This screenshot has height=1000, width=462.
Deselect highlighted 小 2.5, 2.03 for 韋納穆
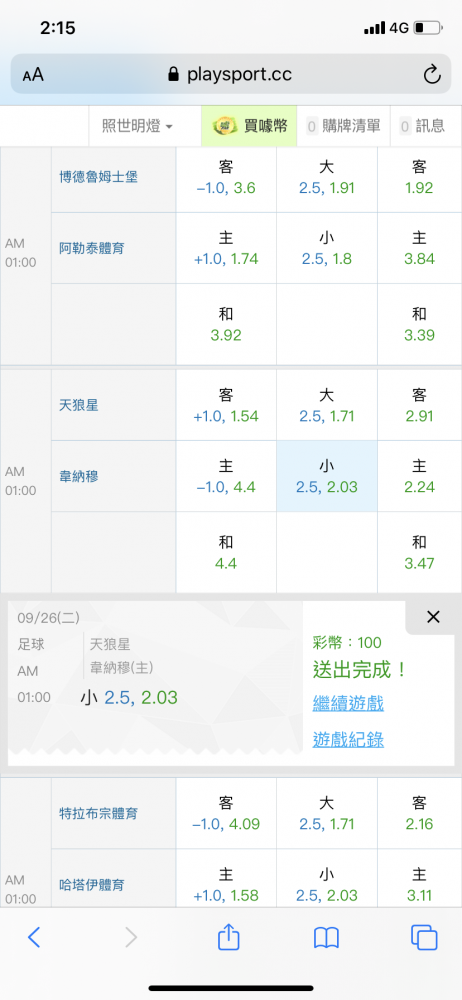coord(327,476)
